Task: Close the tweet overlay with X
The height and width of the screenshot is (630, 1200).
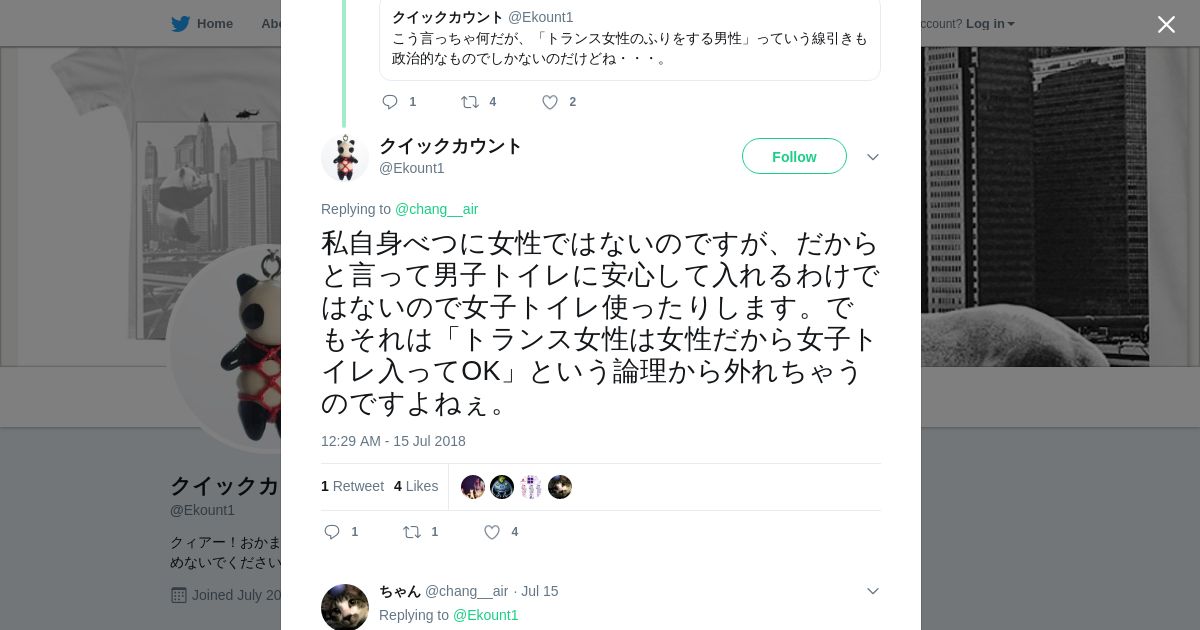Action: point(1166,25)
